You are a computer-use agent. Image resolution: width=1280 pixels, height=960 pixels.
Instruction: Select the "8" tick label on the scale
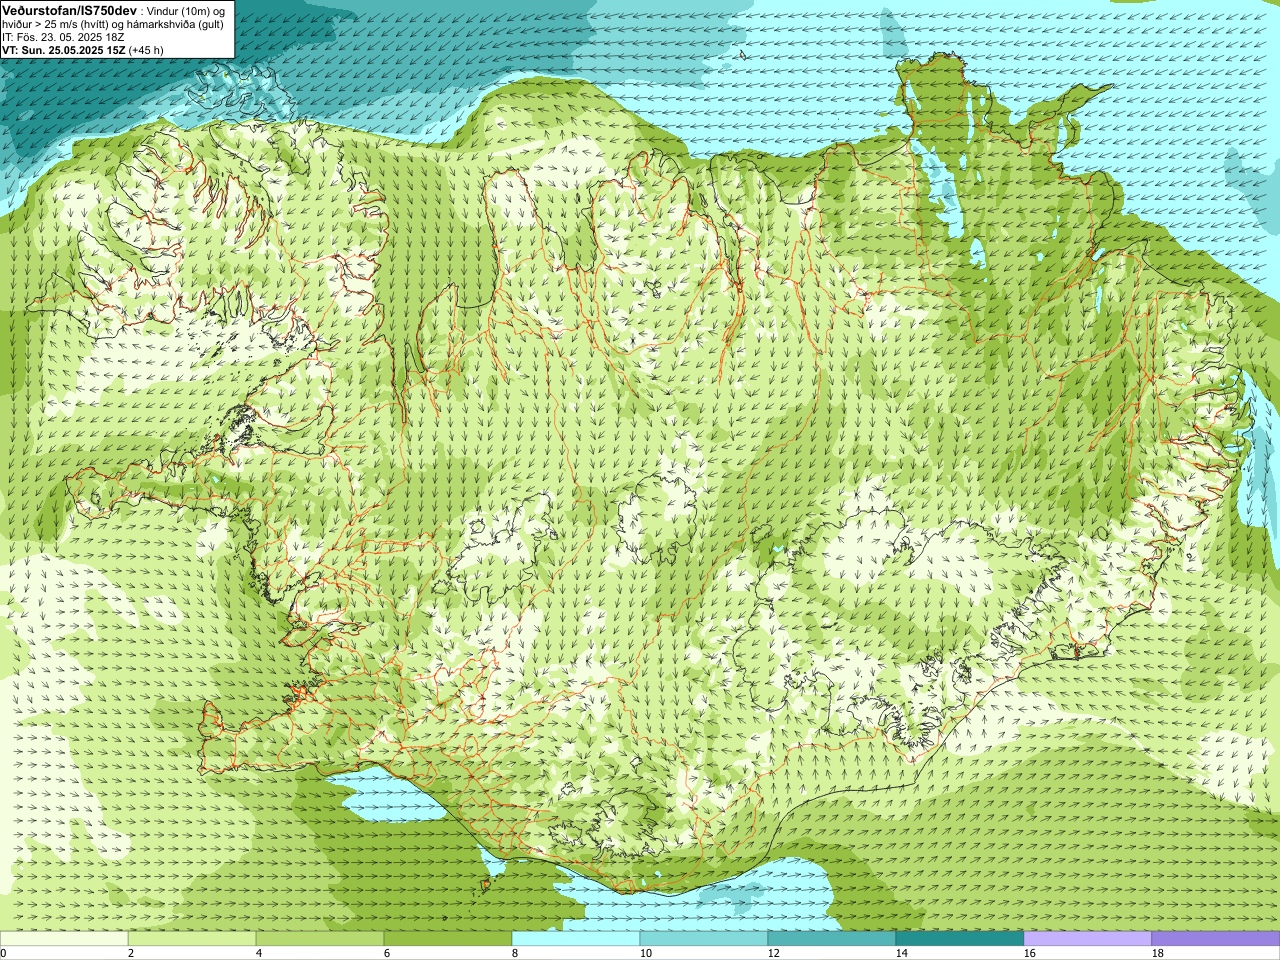pyautogui.click(x=515, y=953)
